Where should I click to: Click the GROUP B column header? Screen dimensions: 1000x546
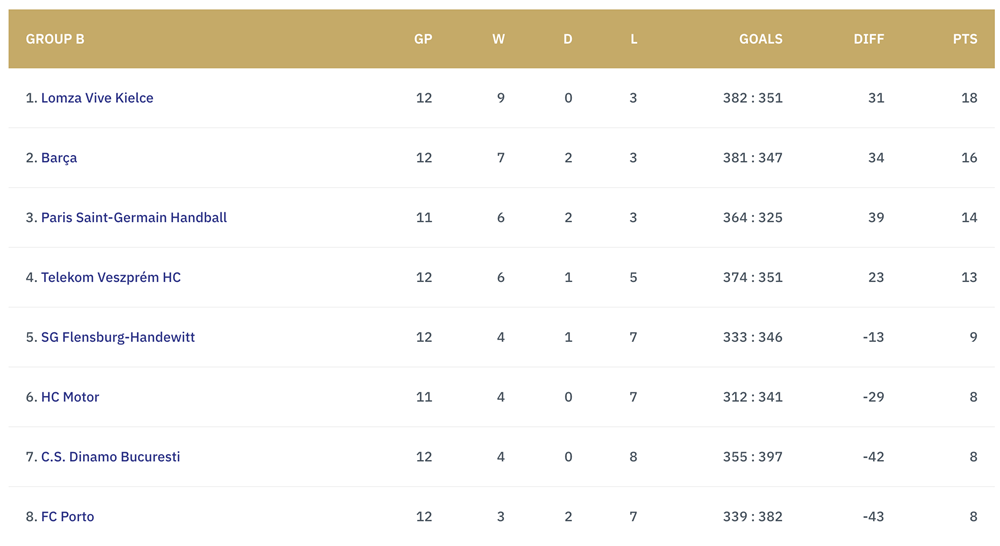(55, 39)
